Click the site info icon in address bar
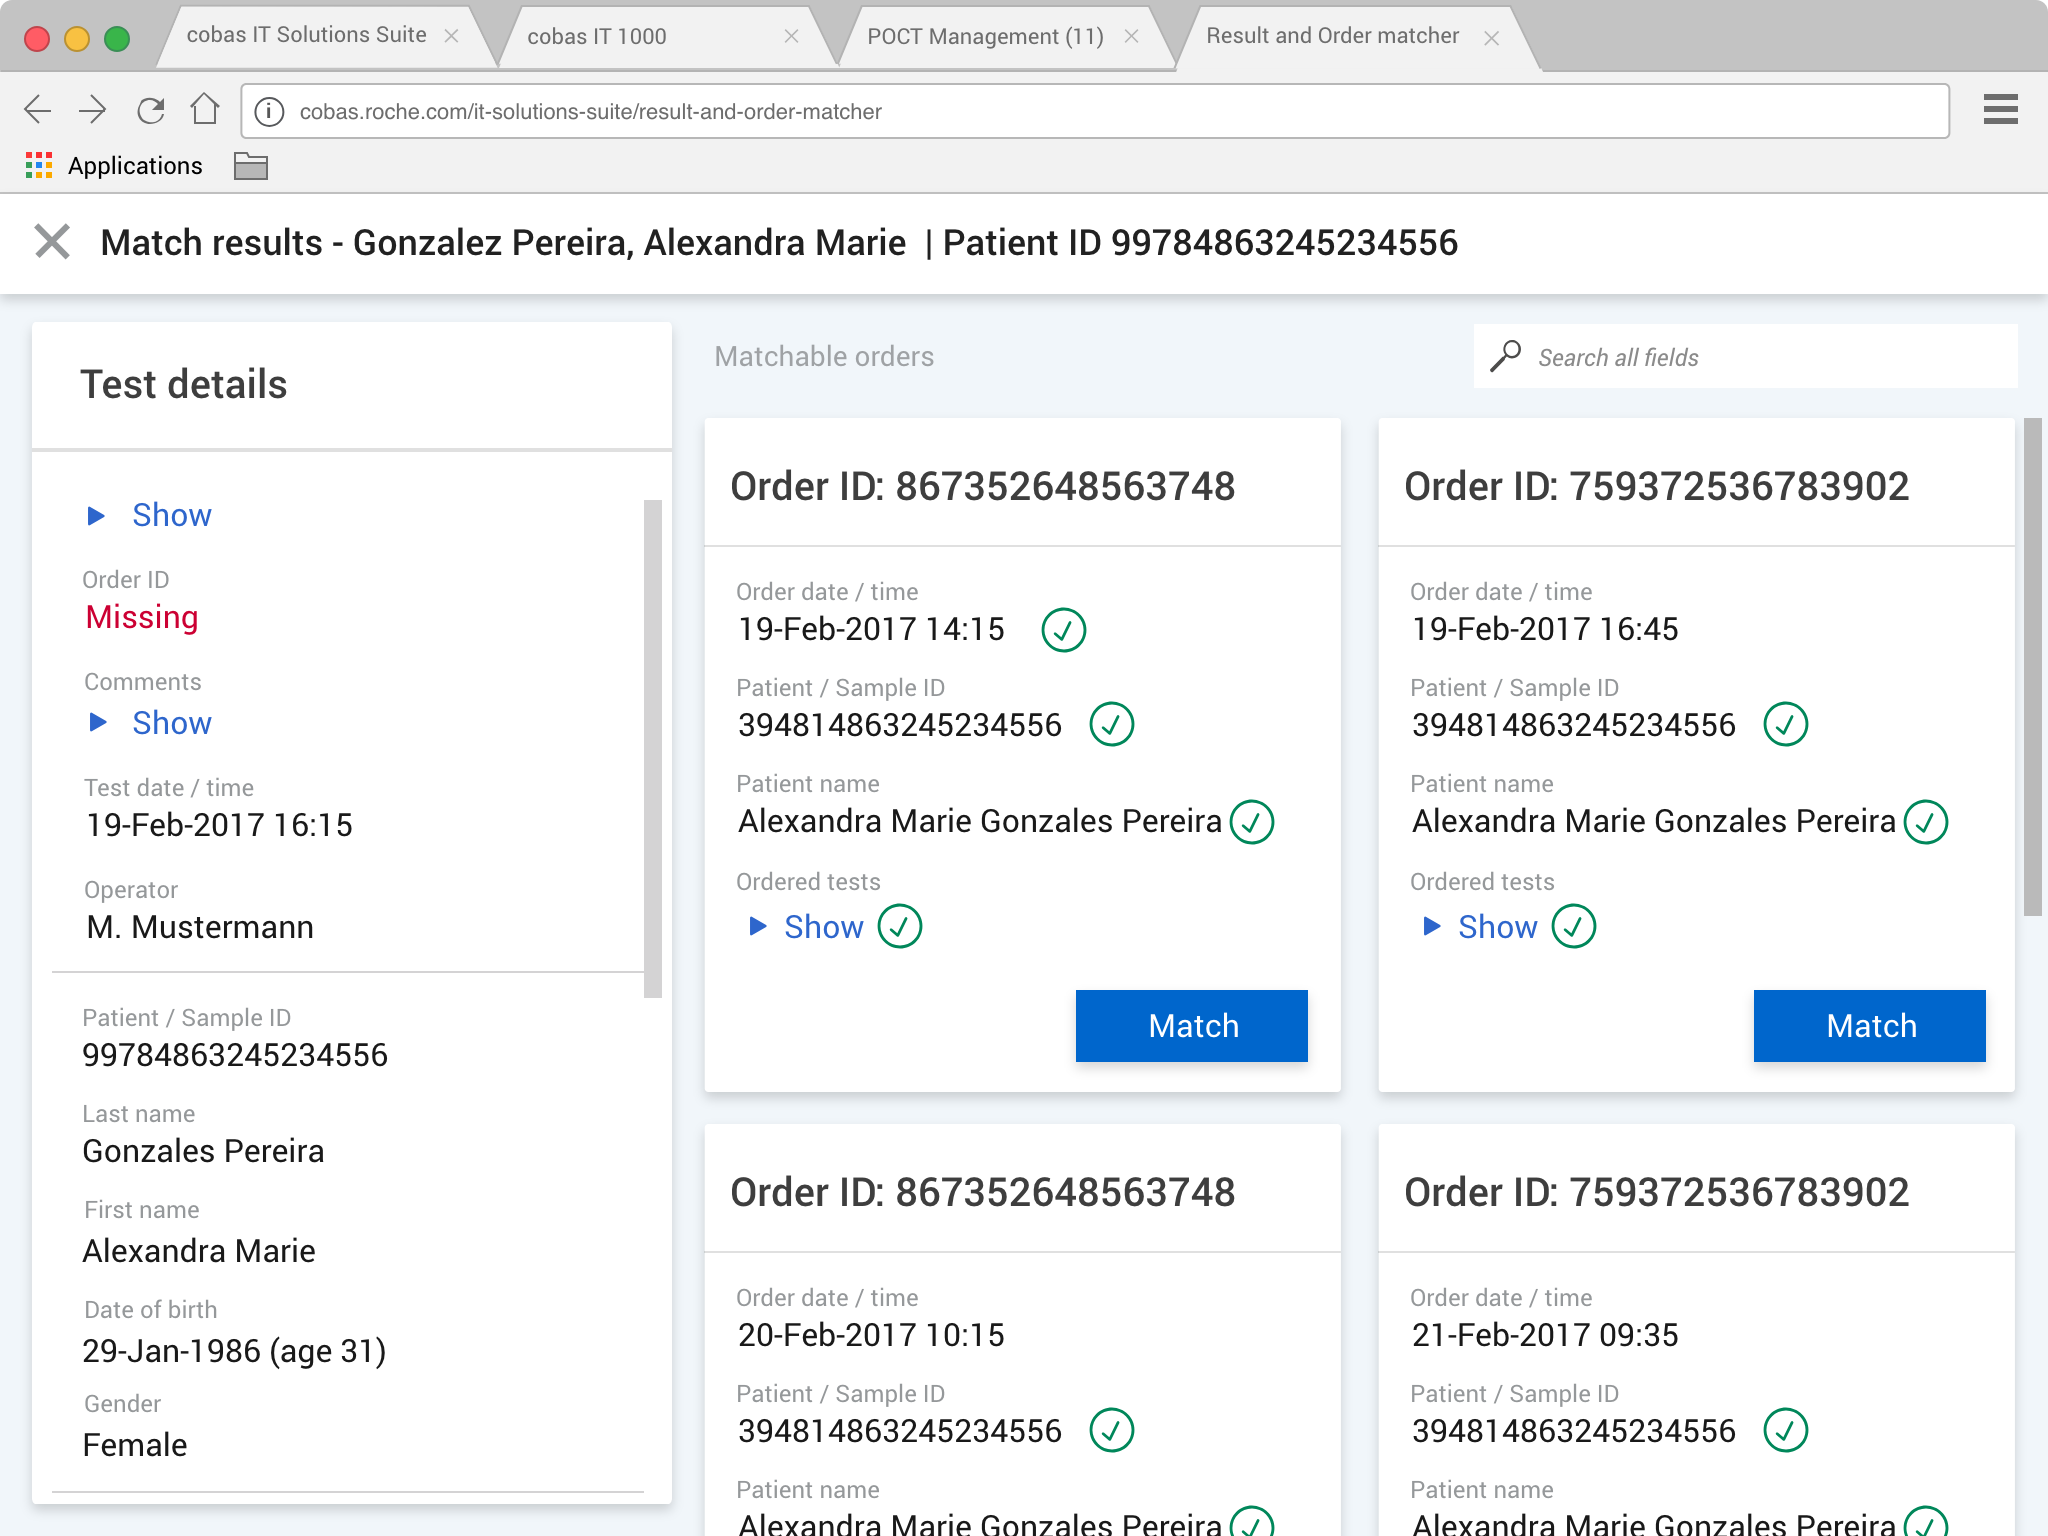Viewport: 2048px width, 1536px height. point(269,111)
